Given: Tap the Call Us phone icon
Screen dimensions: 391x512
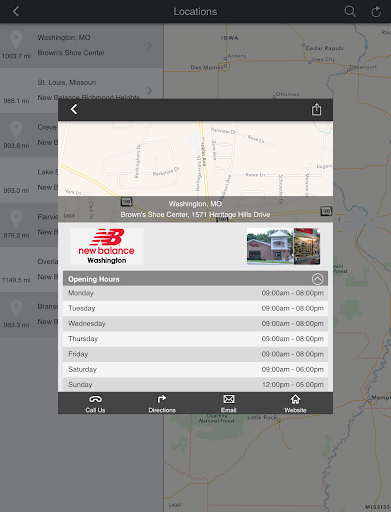Looking at the screenshot, I should coord(95,399).
